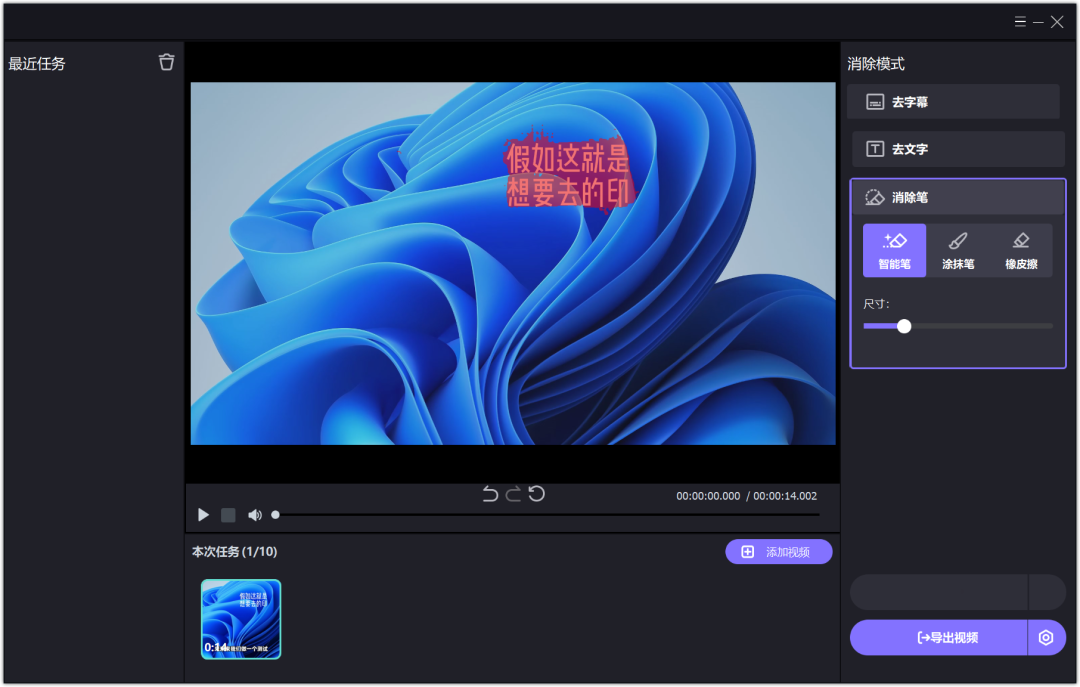Click the 最近任务 heading
The width and height of the screenshot is (1080, 687).
pos(37,64)
